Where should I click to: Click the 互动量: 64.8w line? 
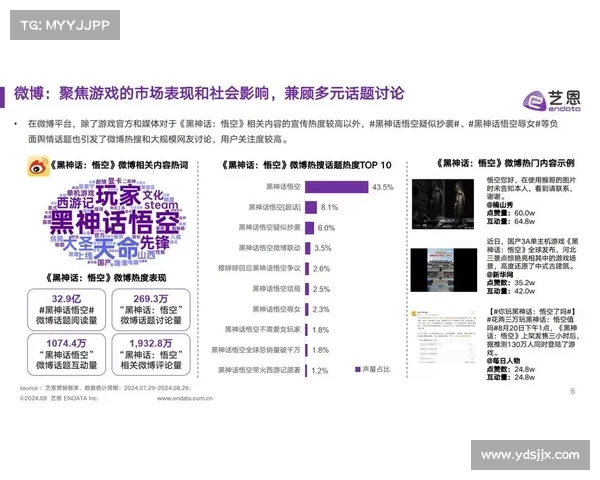click(511, 222)
